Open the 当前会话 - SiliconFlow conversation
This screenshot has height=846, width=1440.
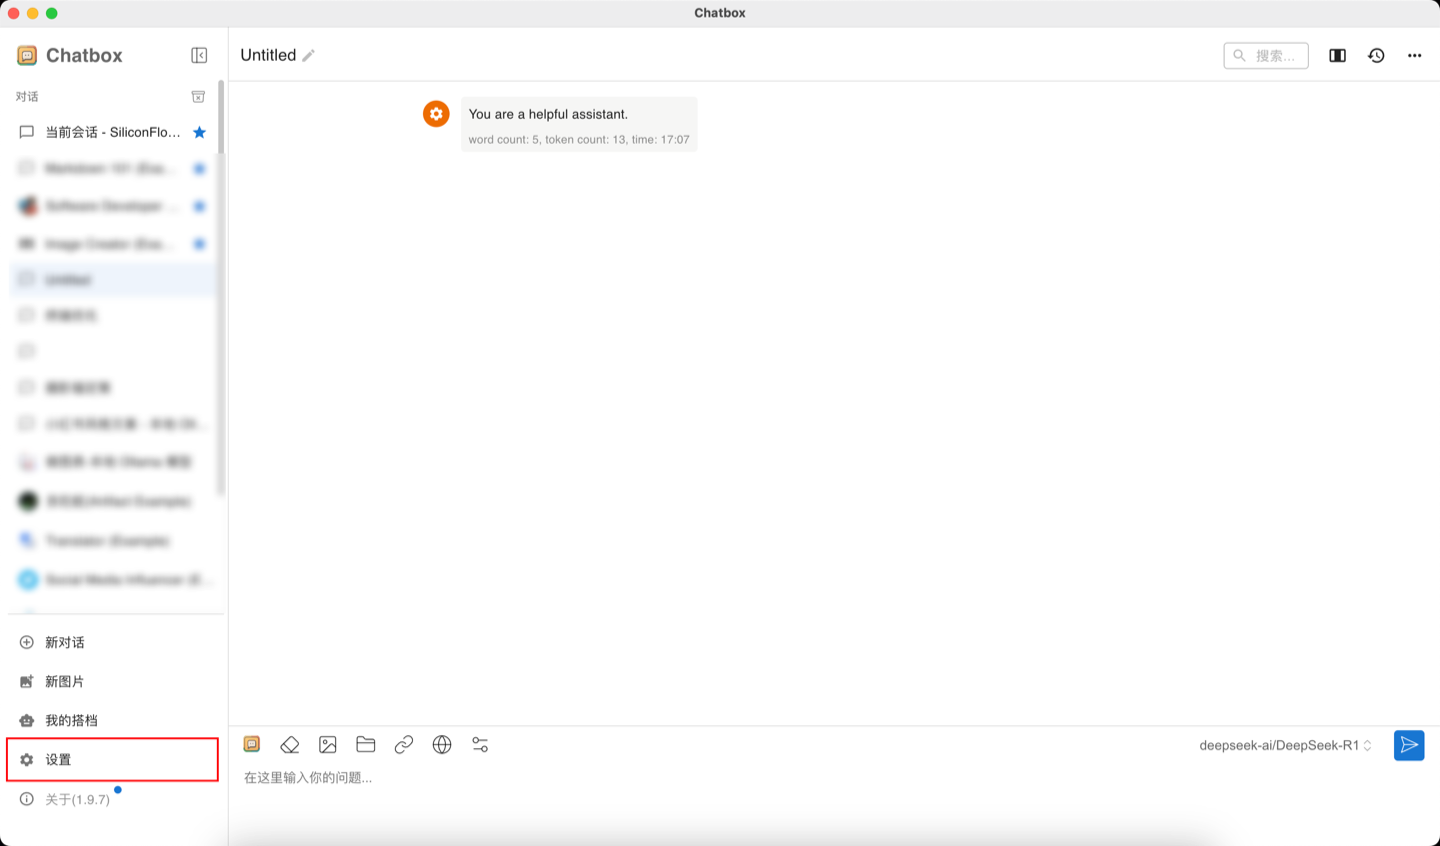(x=113, y=132)
